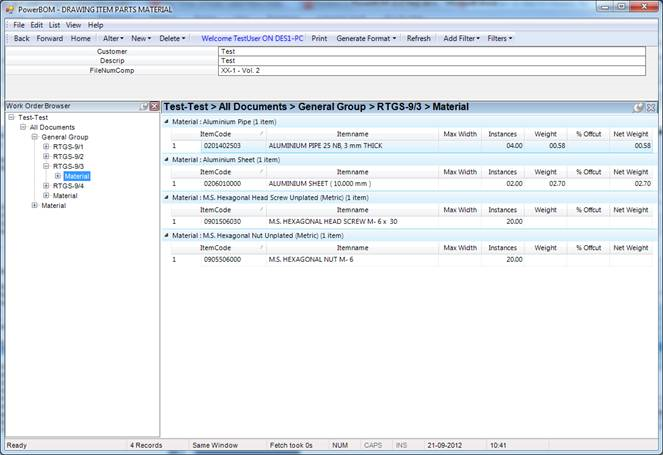Close the Work Order Browser panel
The width and height of the screenshot is (663, 455).
pos(153,106)
